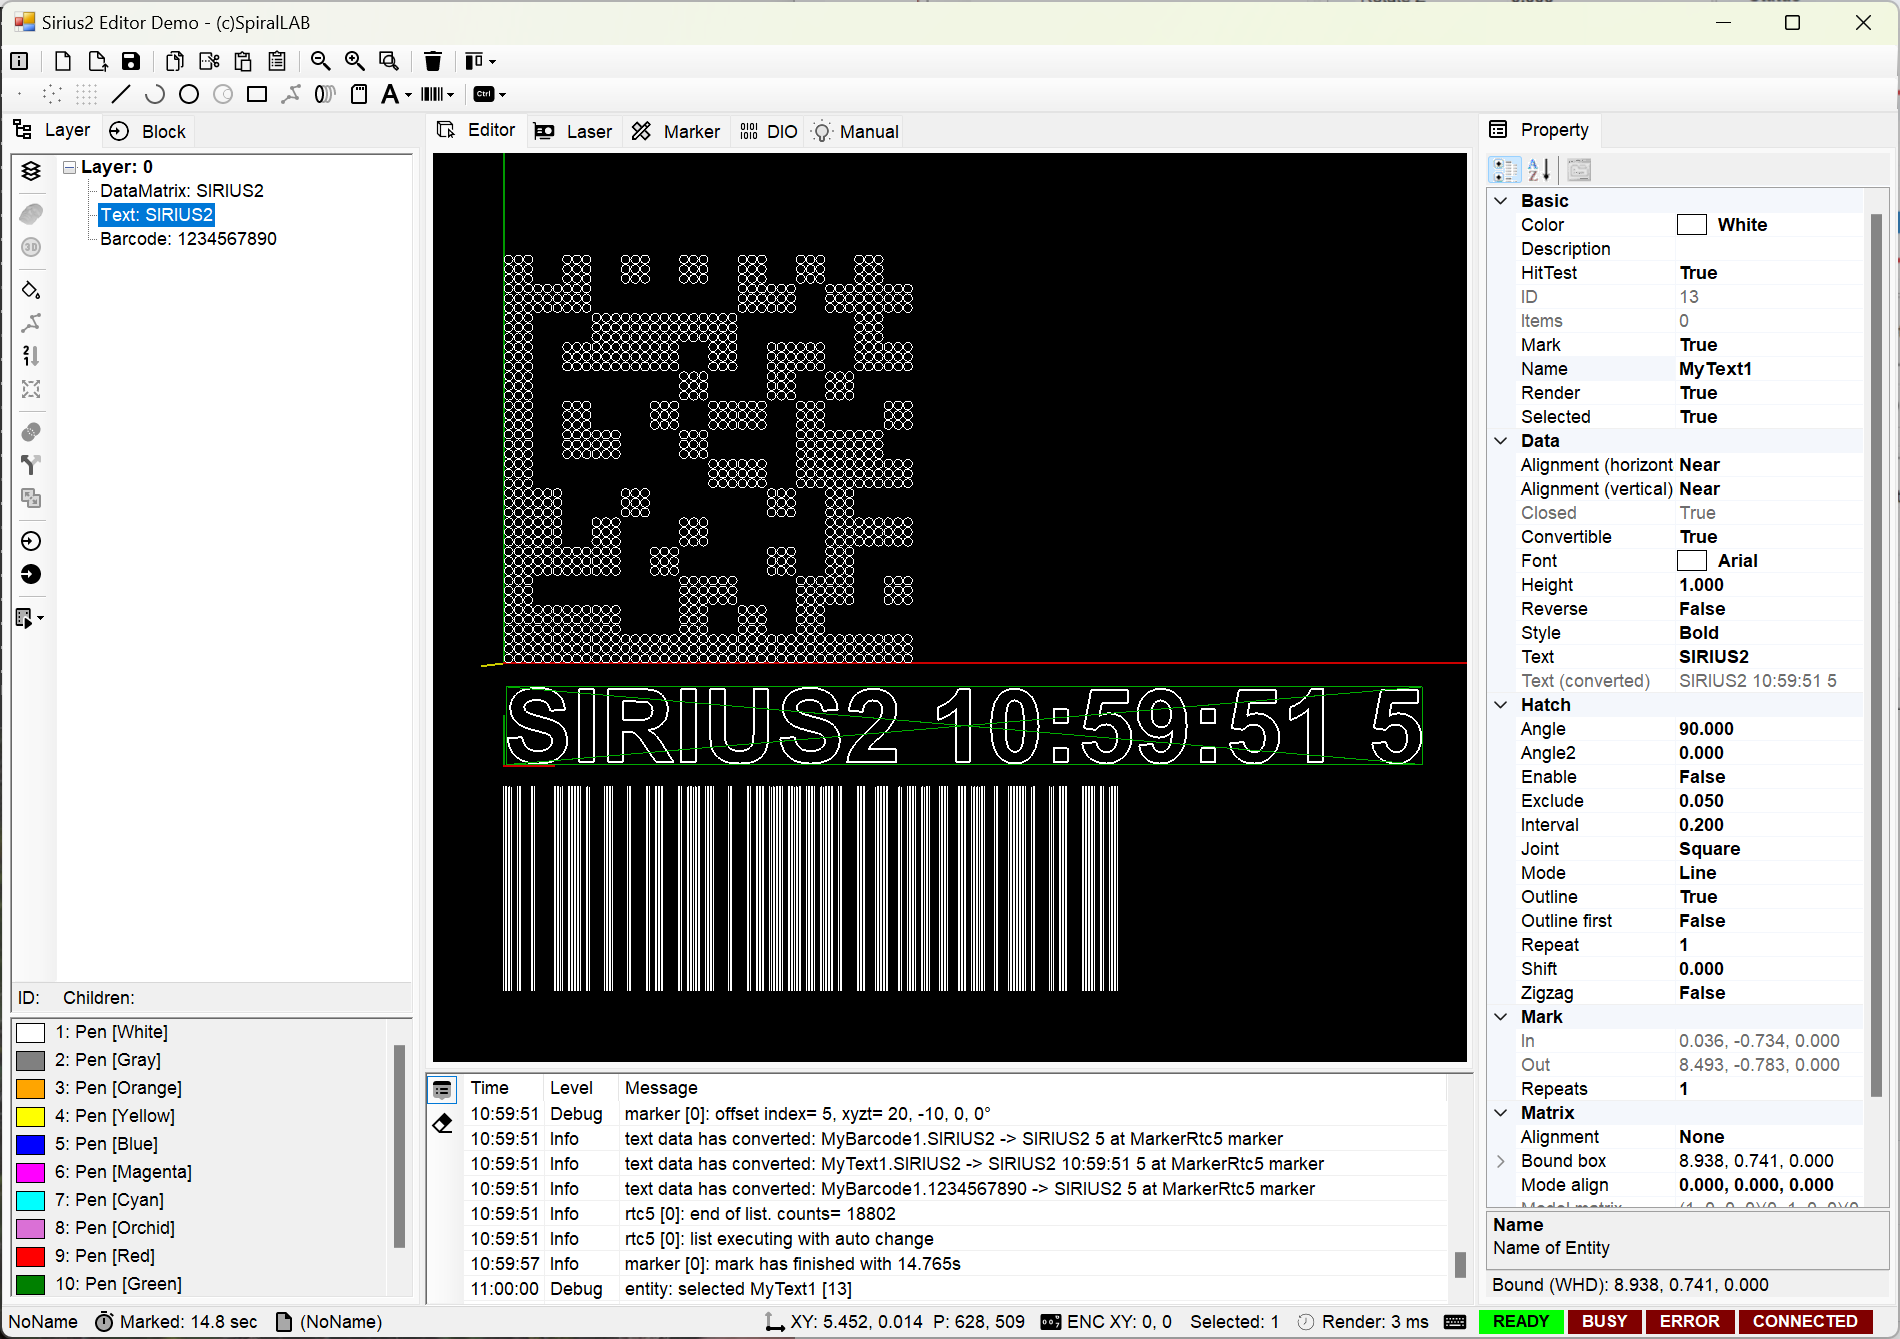This screenshot has width=1900, height=1339.
Task: Select the Circle drawing tool
Action: [x=189, y=94]
